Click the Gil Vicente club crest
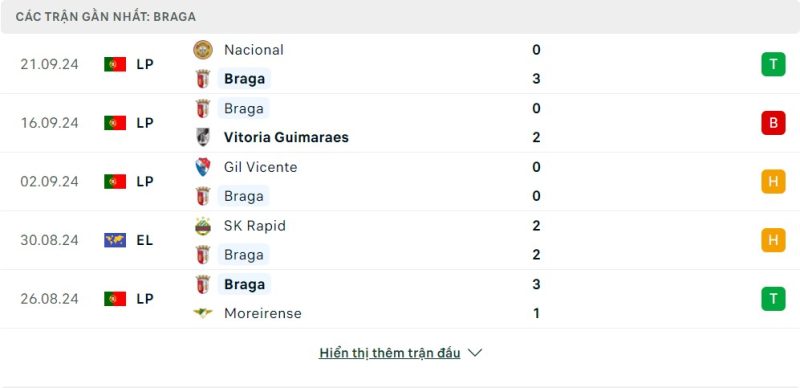Viewport: 800px width, 388px height. pos(203,167)
